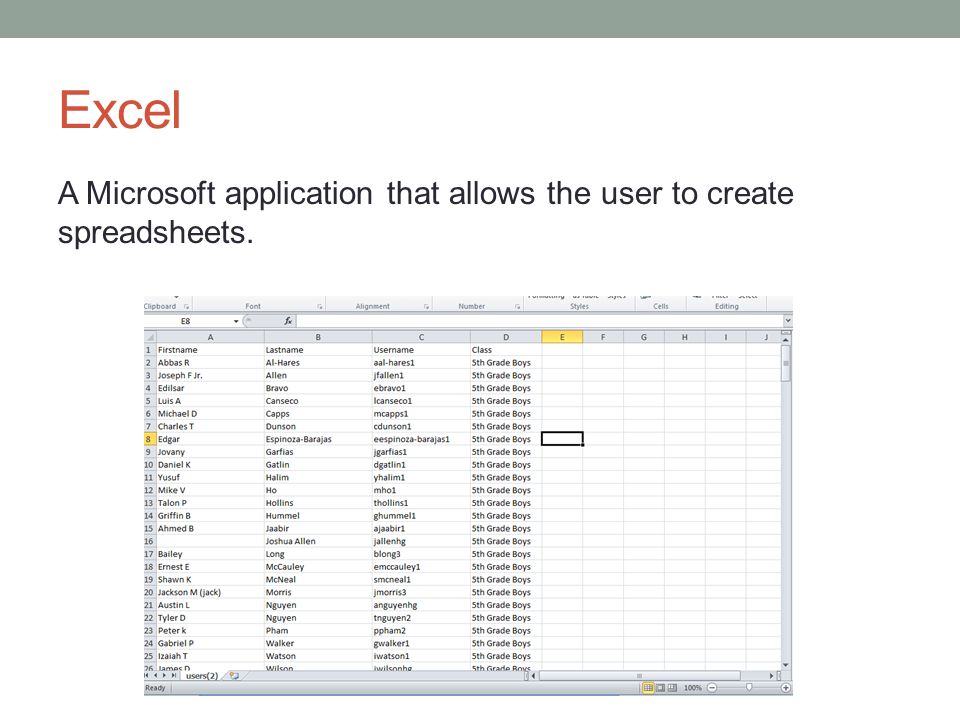Select cell containing 'jfallen1'
Viewport: 960px width, 720px height.
(x=421, y=375)
